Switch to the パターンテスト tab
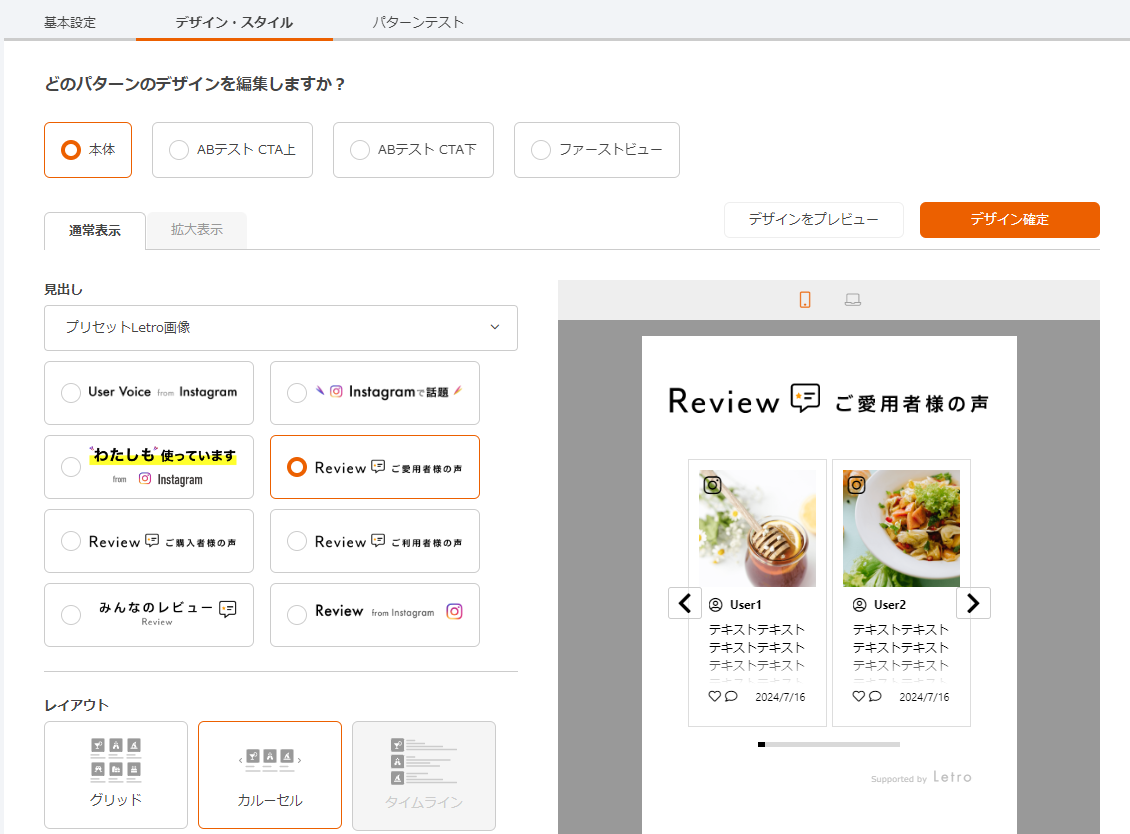This screenshot has height=834, width=1130. pos(418,22)
